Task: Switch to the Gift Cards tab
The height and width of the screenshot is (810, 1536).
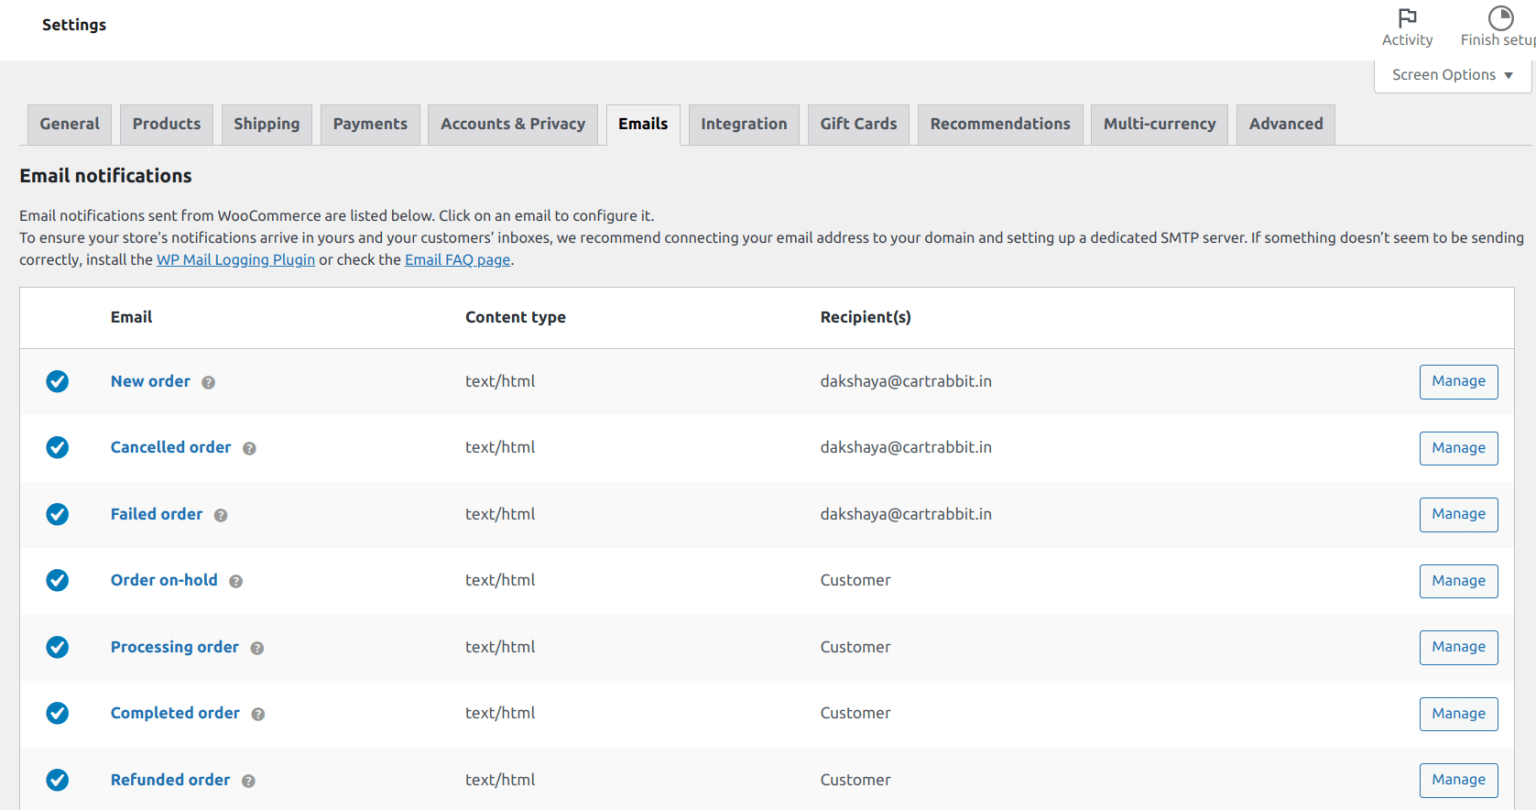Action: [x=858, y=124]
